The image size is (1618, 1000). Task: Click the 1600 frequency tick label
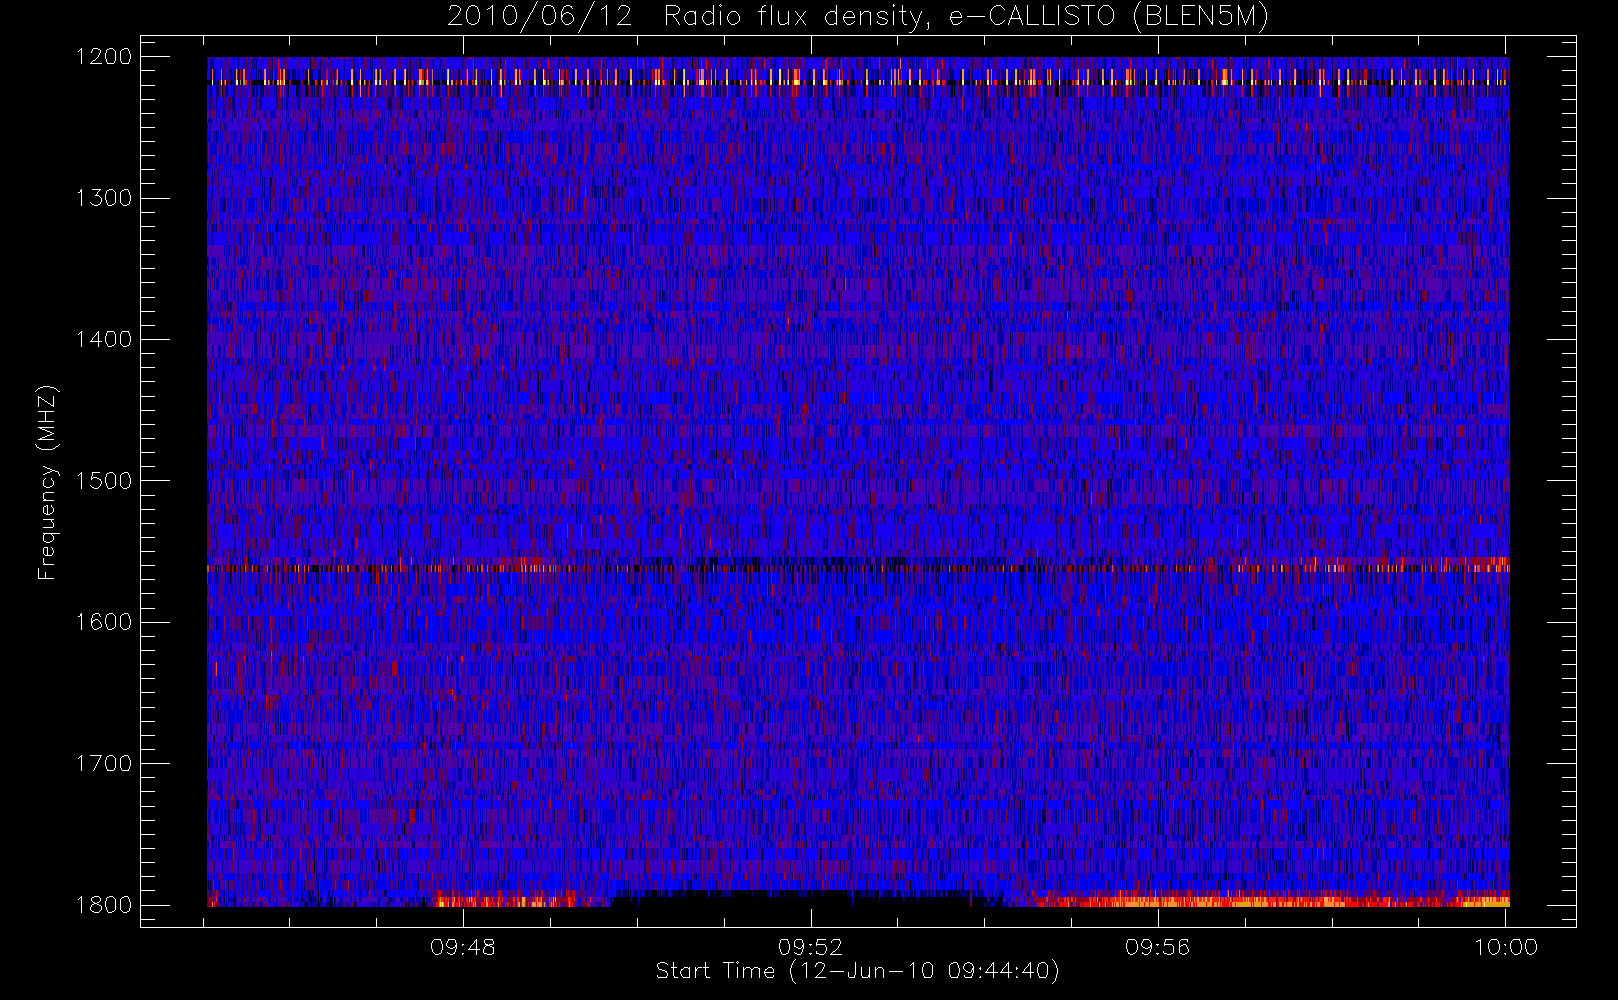point(104,622)
